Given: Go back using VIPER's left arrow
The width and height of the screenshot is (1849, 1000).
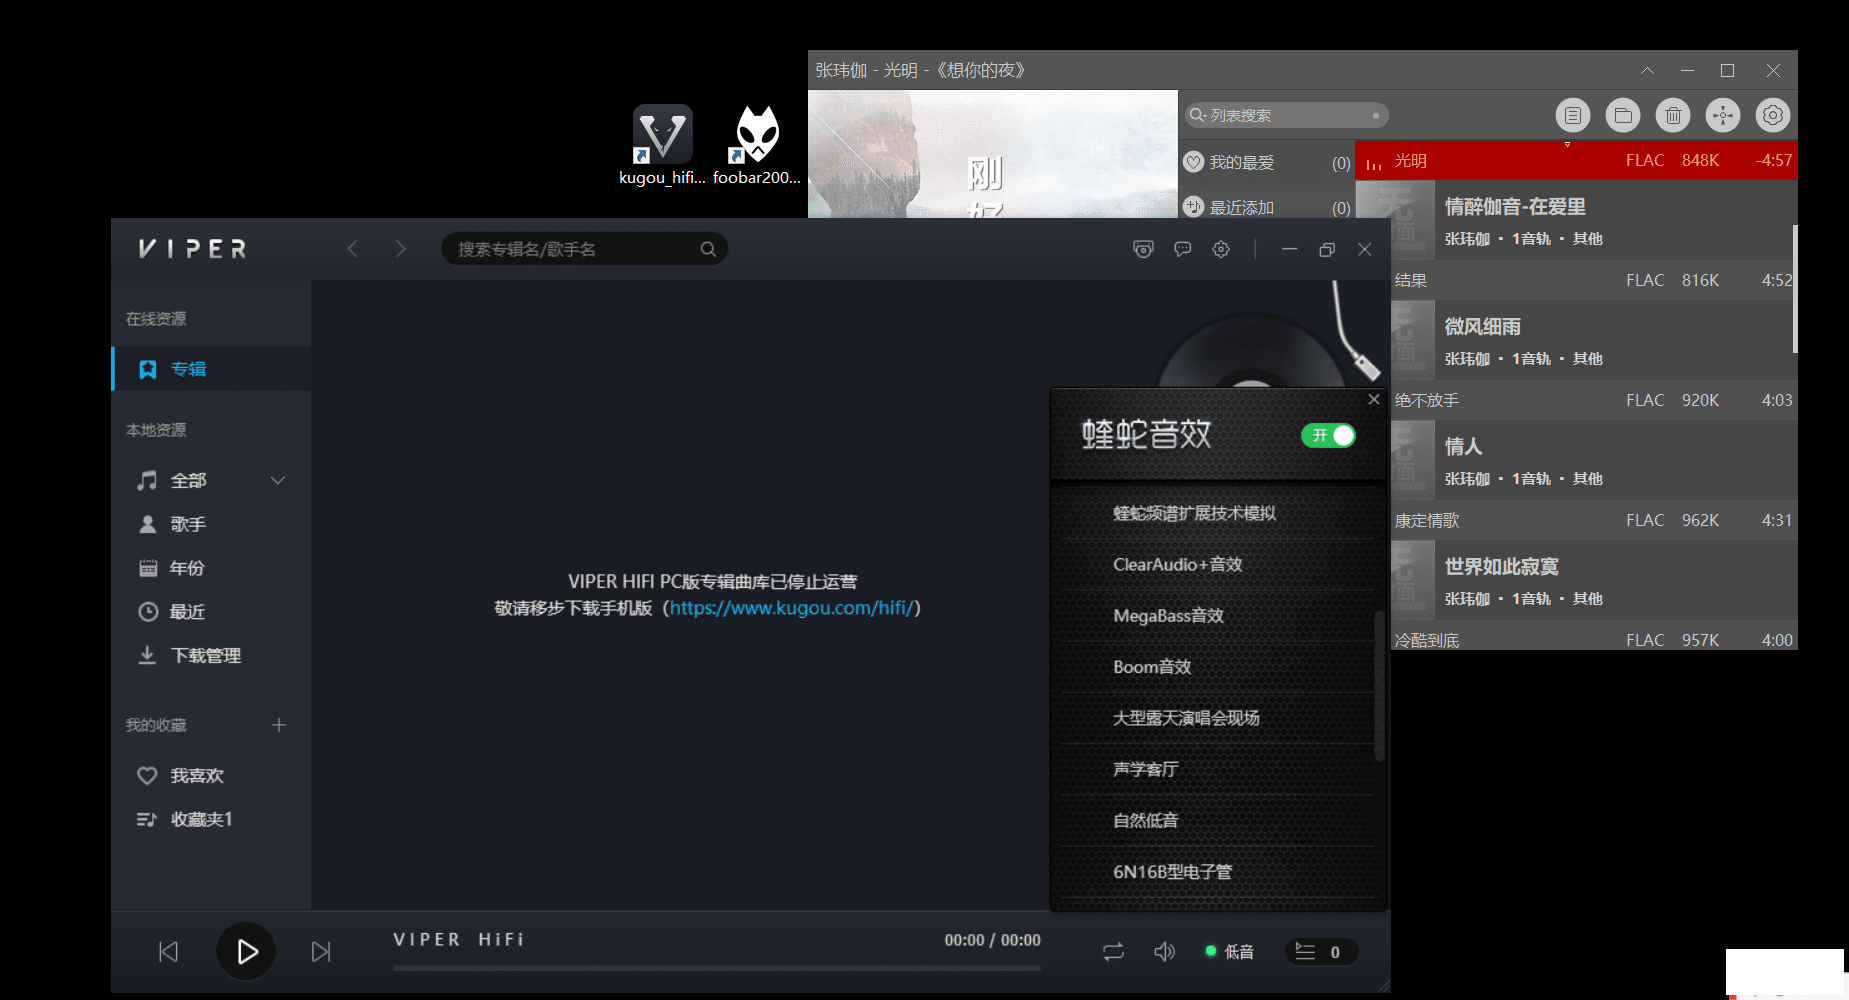Looking at the screenshot, I should [352, 249].
